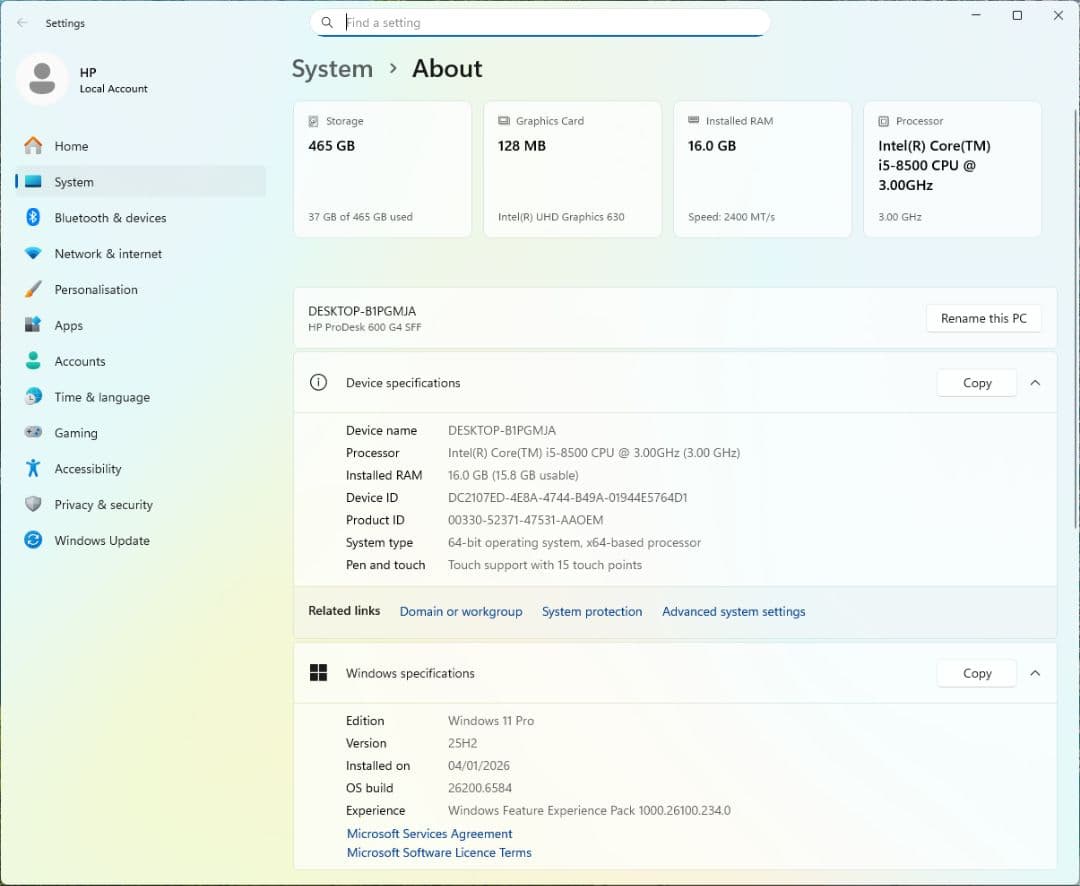
Task: Open Windows Update
Action: [101, 540]
